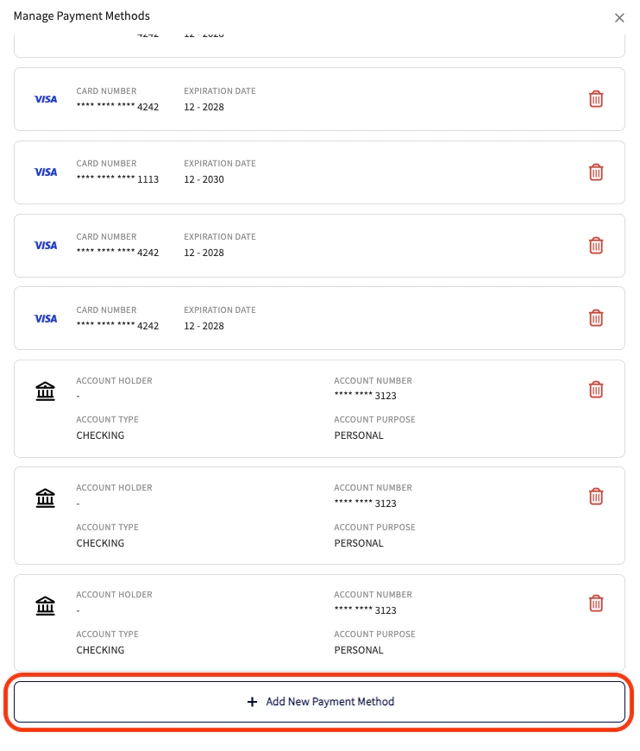The width and height of the screenshot is (640, 751).
Task: Delete the first bank account ending 3123
Action: coord(595,389)
